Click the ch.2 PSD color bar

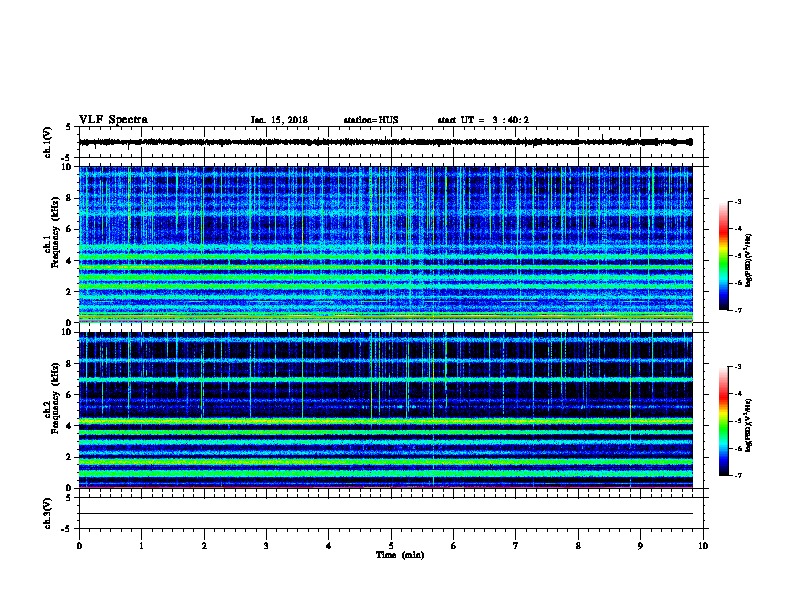723,421
